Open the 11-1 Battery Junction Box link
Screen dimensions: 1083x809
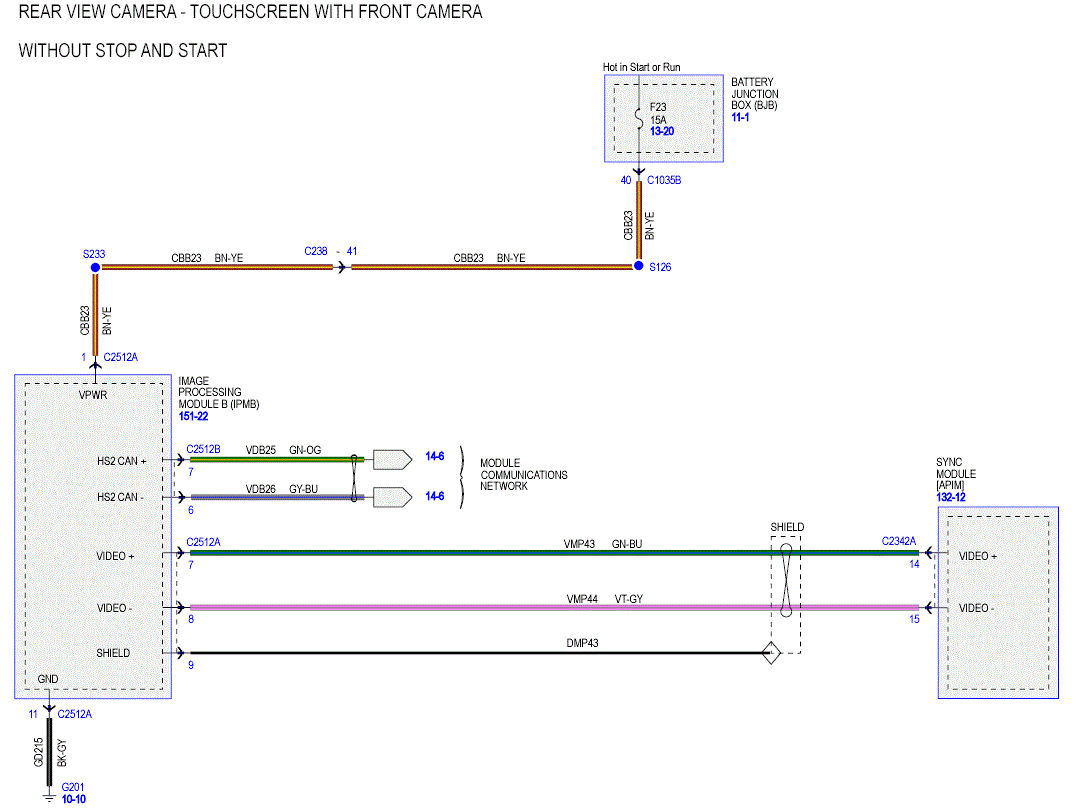[x=740, y=117]
